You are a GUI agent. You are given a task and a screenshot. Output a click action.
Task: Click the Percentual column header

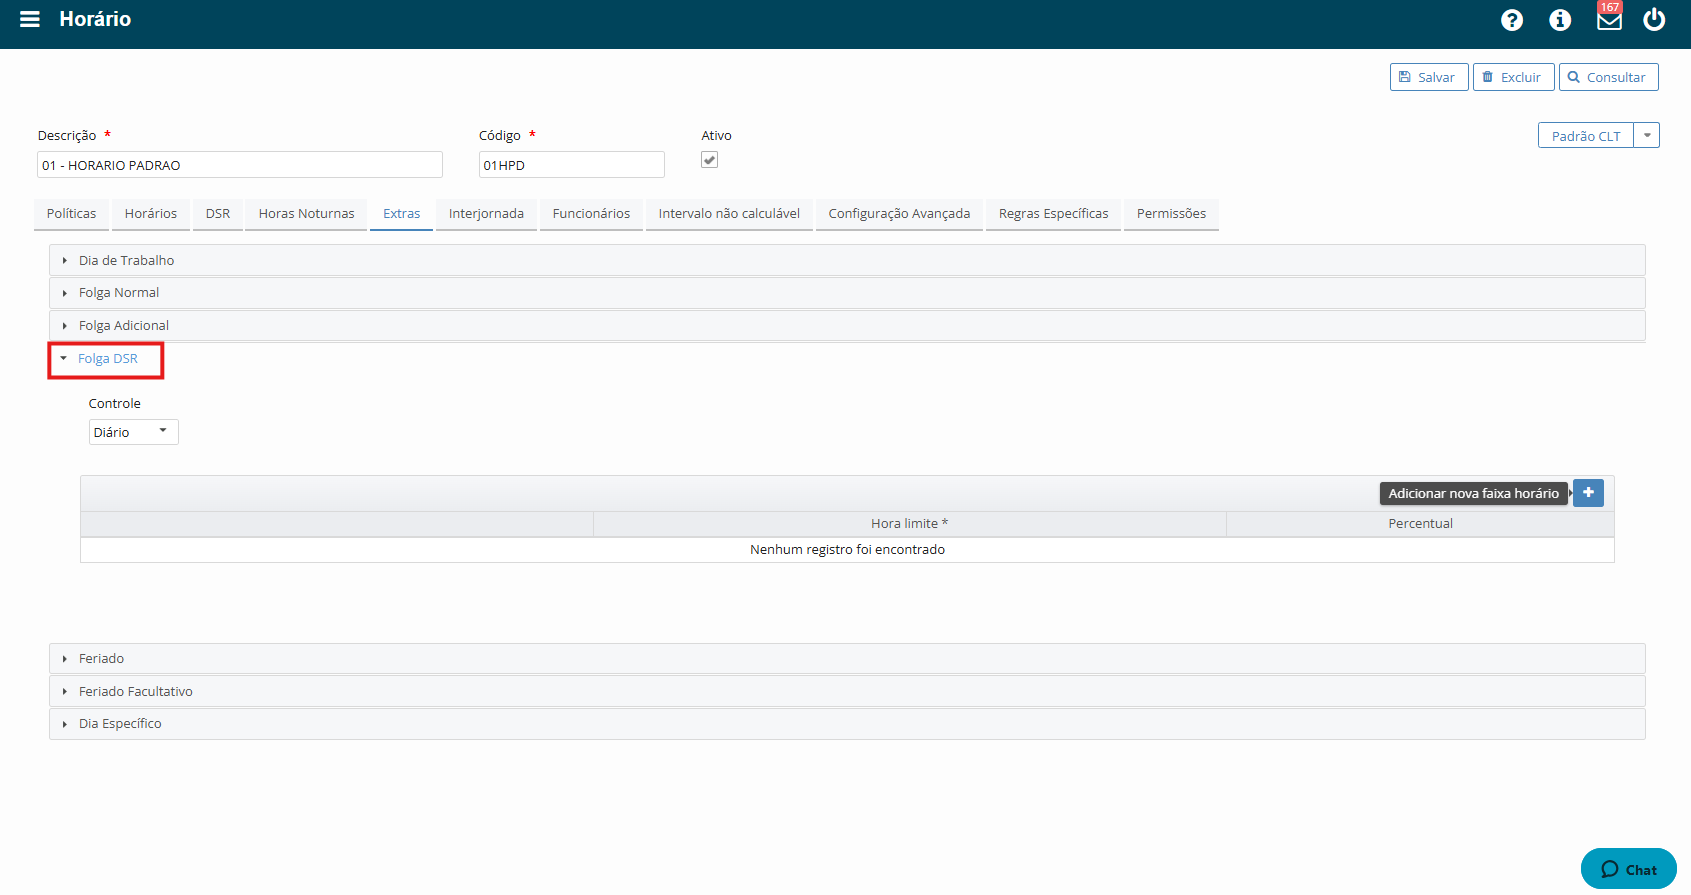point(1420,524)
